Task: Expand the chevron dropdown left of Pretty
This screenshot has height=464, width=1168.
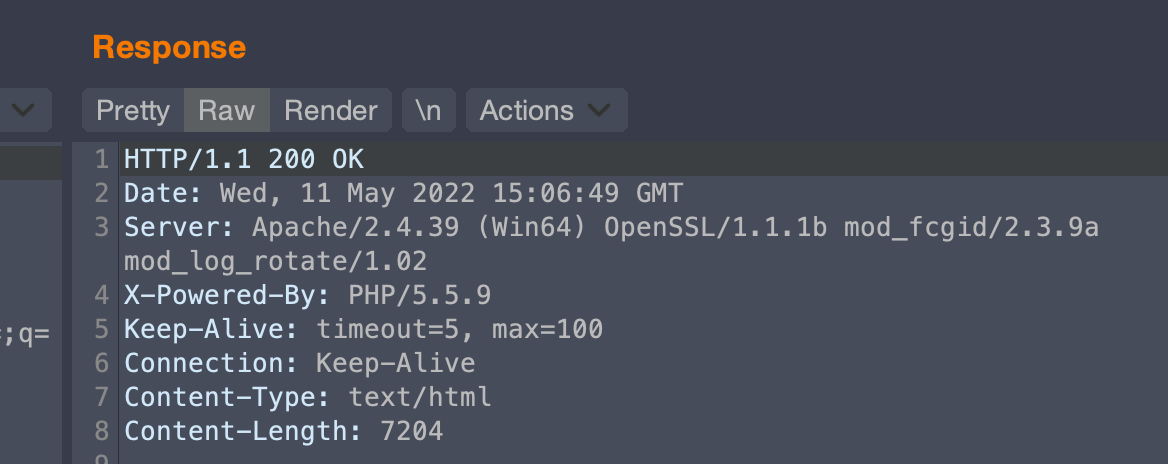Action: coord(26,110)
